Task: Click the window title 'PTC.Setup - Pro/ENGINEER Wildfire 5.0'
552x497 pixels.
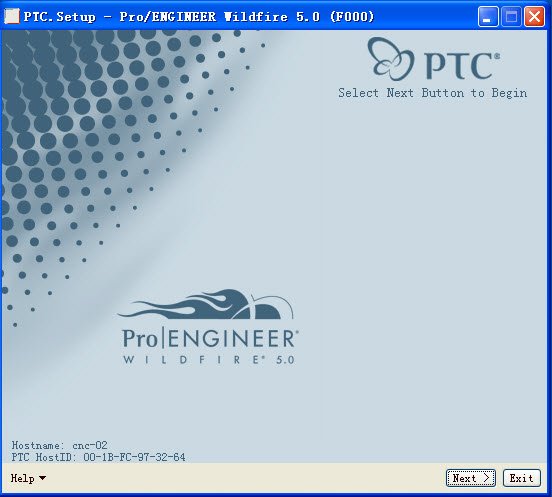Action: (199, 17)
